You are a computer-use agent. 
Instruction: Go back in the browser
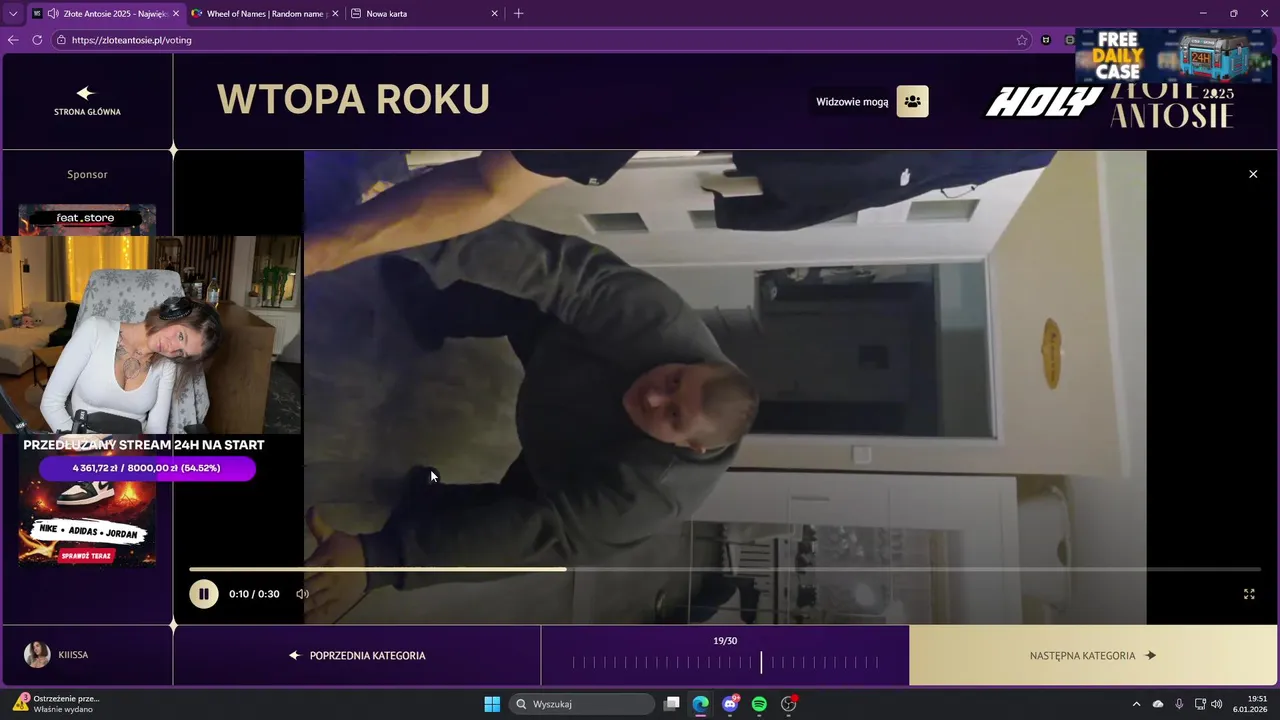(13, 40)
